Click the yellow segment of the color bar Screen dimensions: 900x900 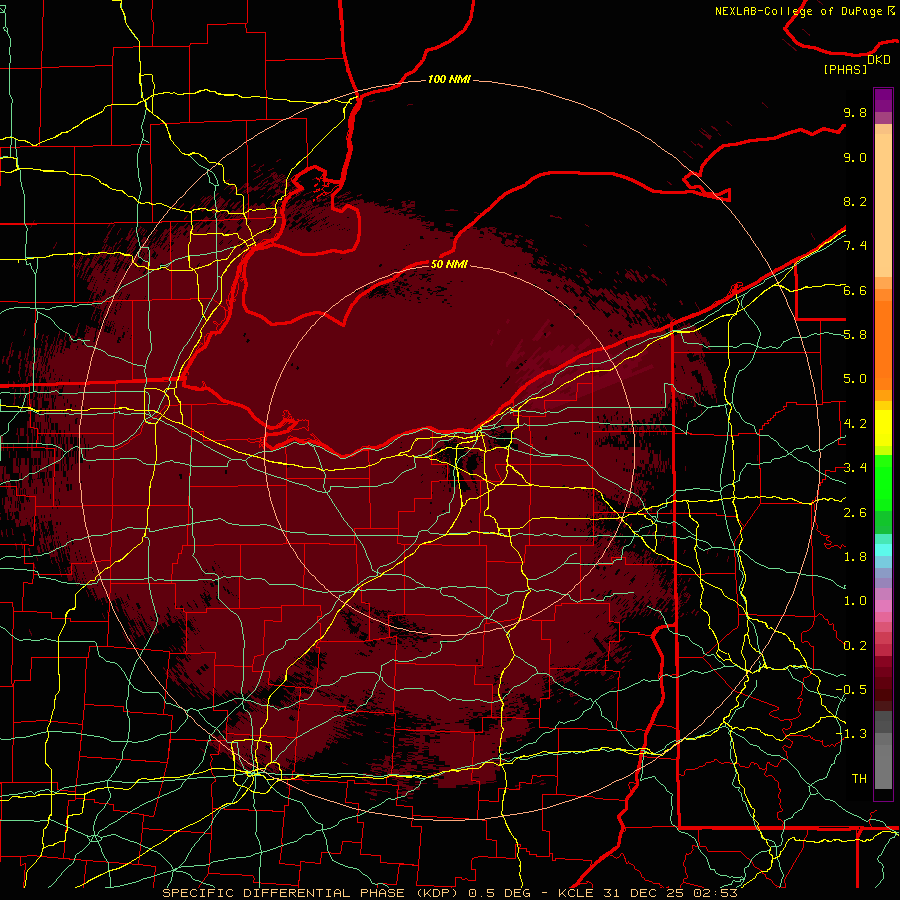coord(883,428)
